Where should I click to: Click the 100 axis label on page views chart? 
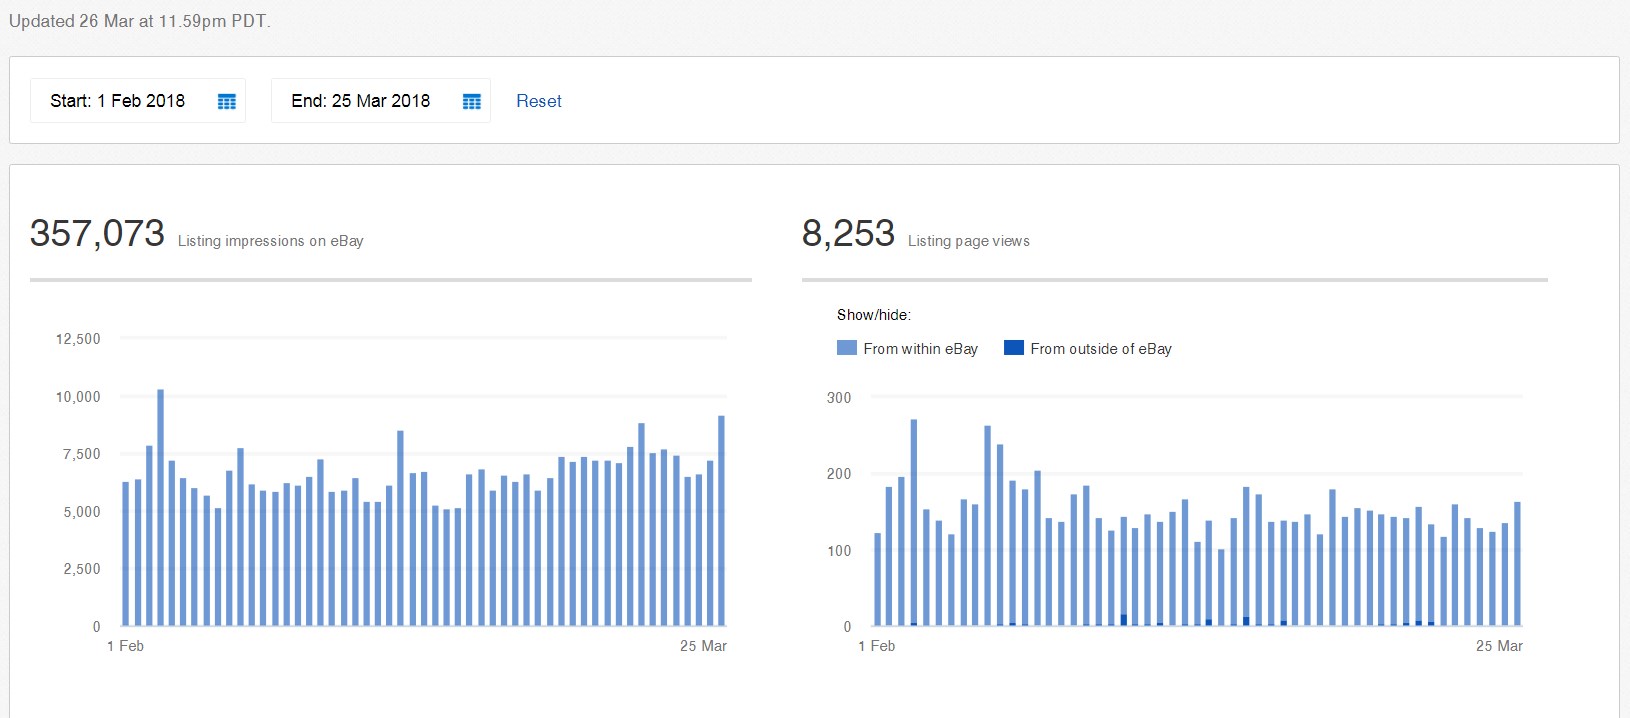[839, 551]
